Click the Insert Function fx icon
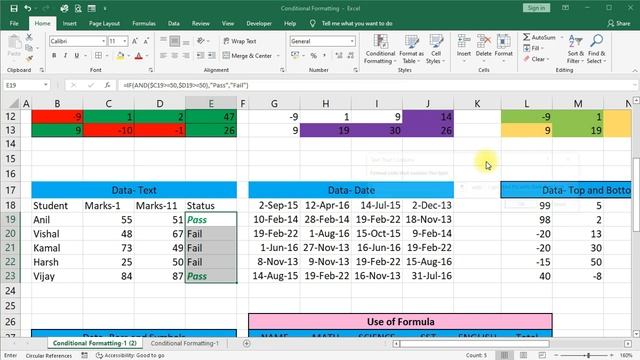Screen dimensions: 640x360 (107, 85)
